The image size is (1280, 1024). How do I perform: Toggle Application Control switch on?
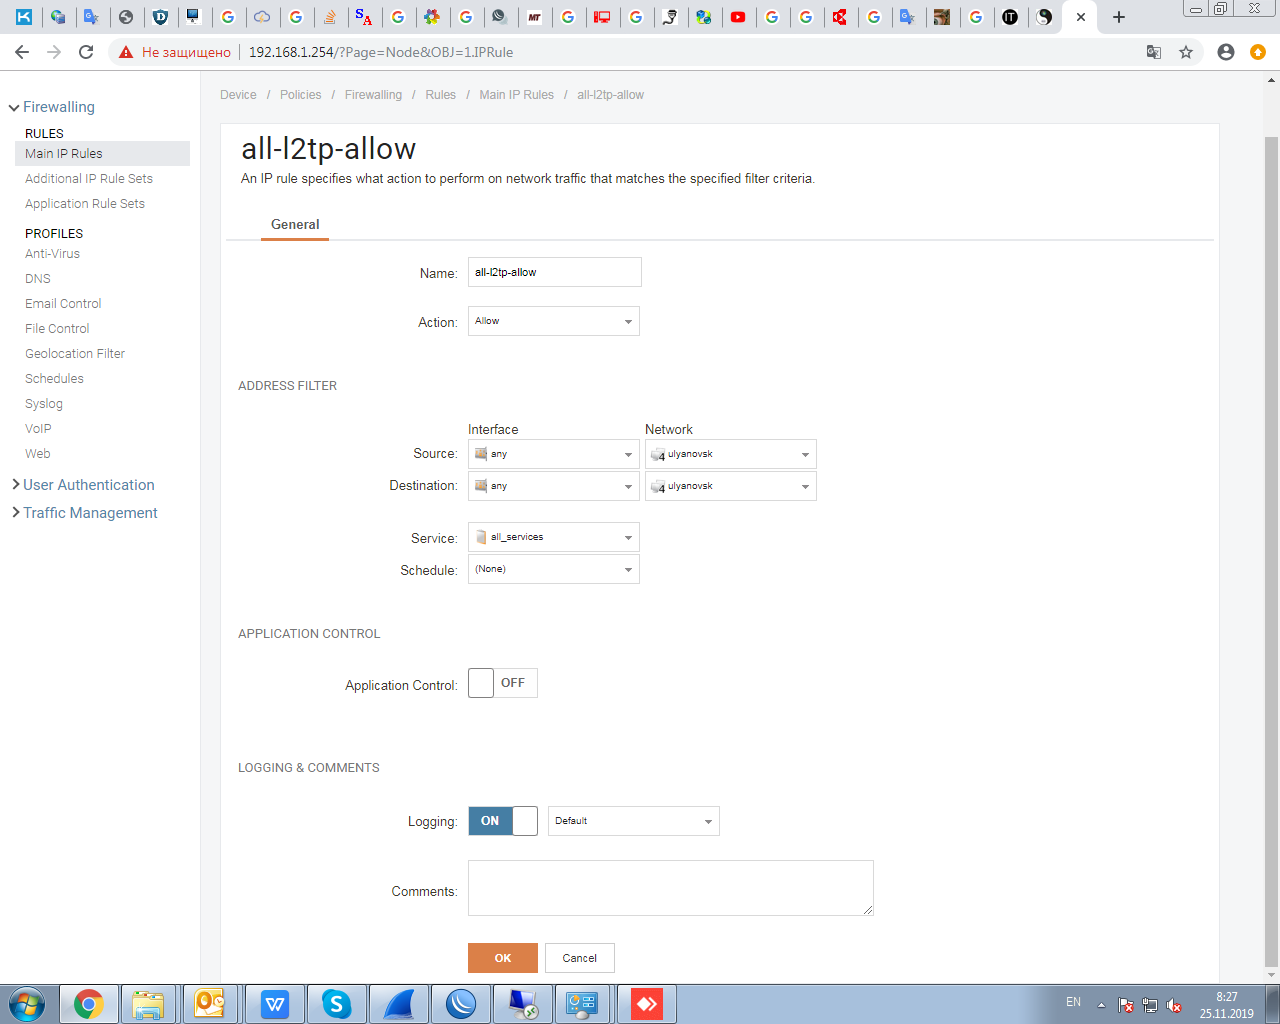coord(502,683)
